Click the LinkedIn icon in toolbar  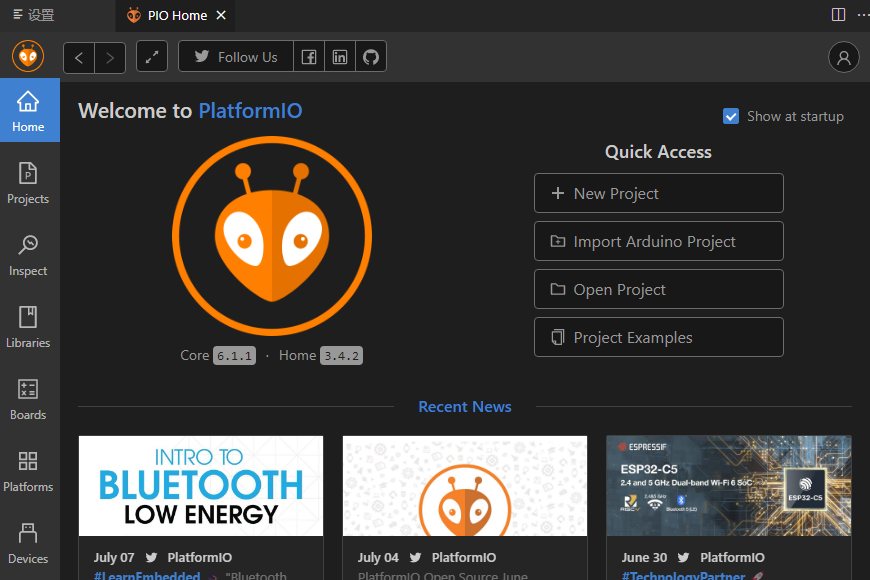click(340, 57)
